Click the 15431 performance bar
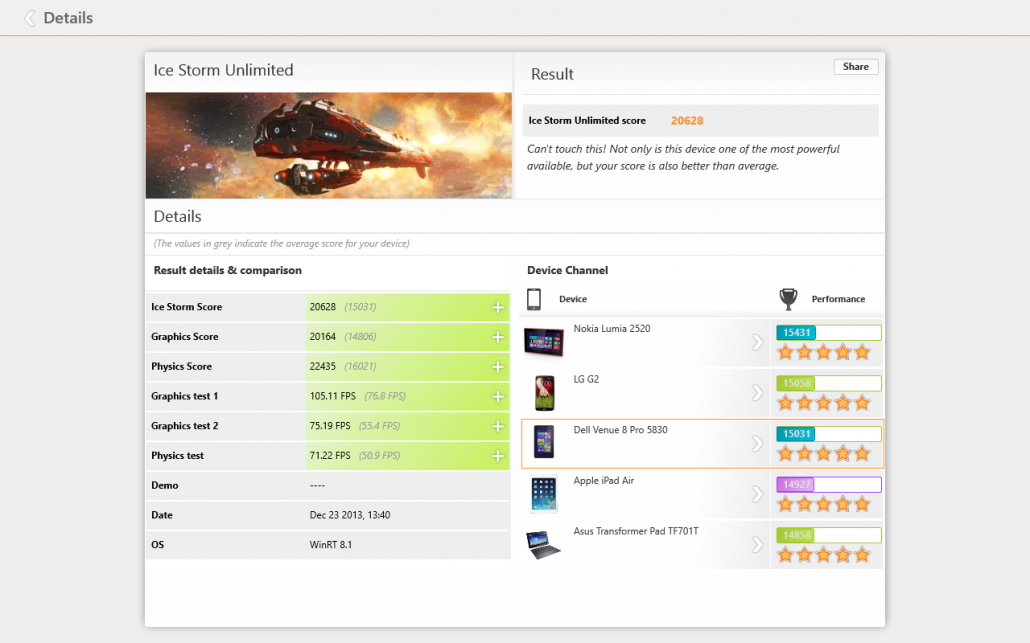This screenshot has width=1030, height=643. [x=828, y=332]
